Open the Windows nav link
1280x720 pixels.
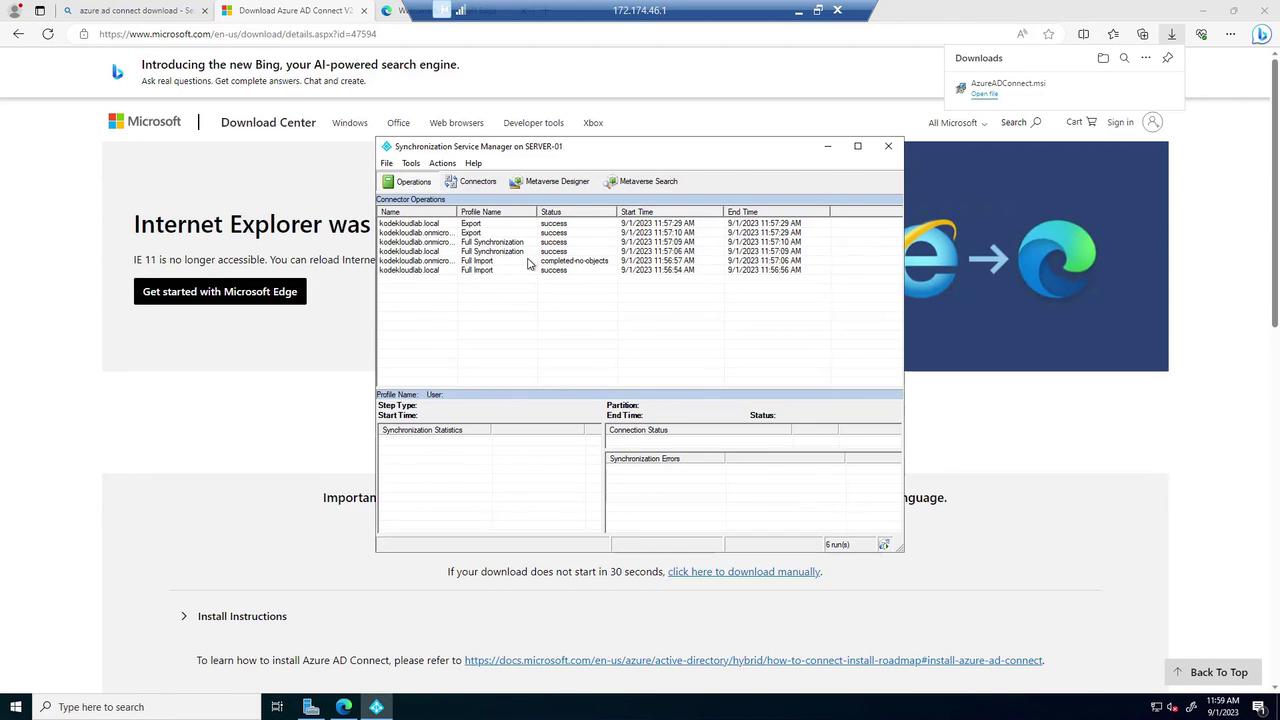pyautogui.click(x=350, y=123)
